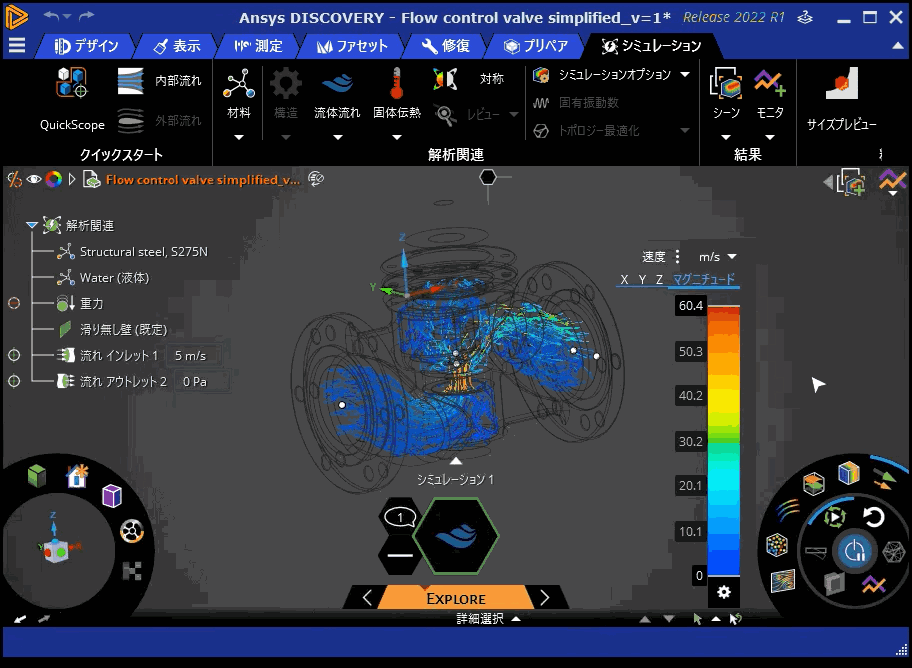This screenshot has height=668, width=912.
Task: Go to the next stage arrow right of EXPLORE
Action: (544, 598)
